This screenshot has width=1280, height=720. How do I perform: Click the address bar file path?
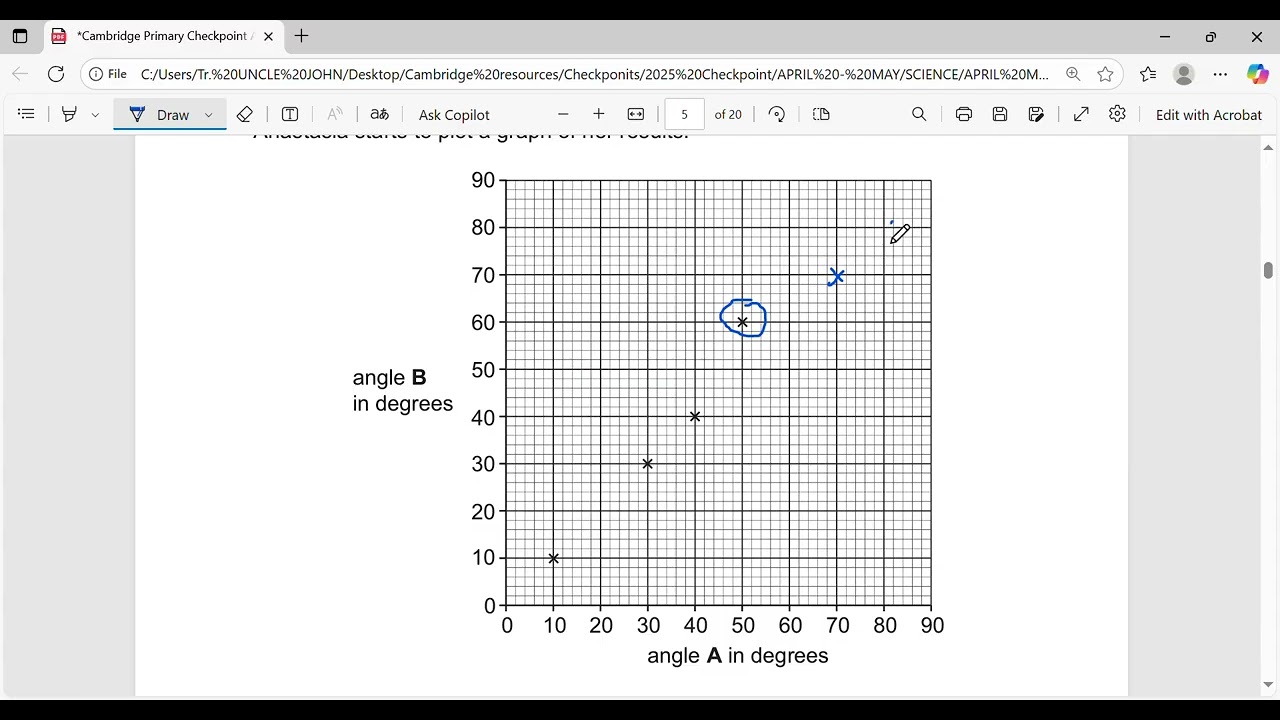(595, 74)
